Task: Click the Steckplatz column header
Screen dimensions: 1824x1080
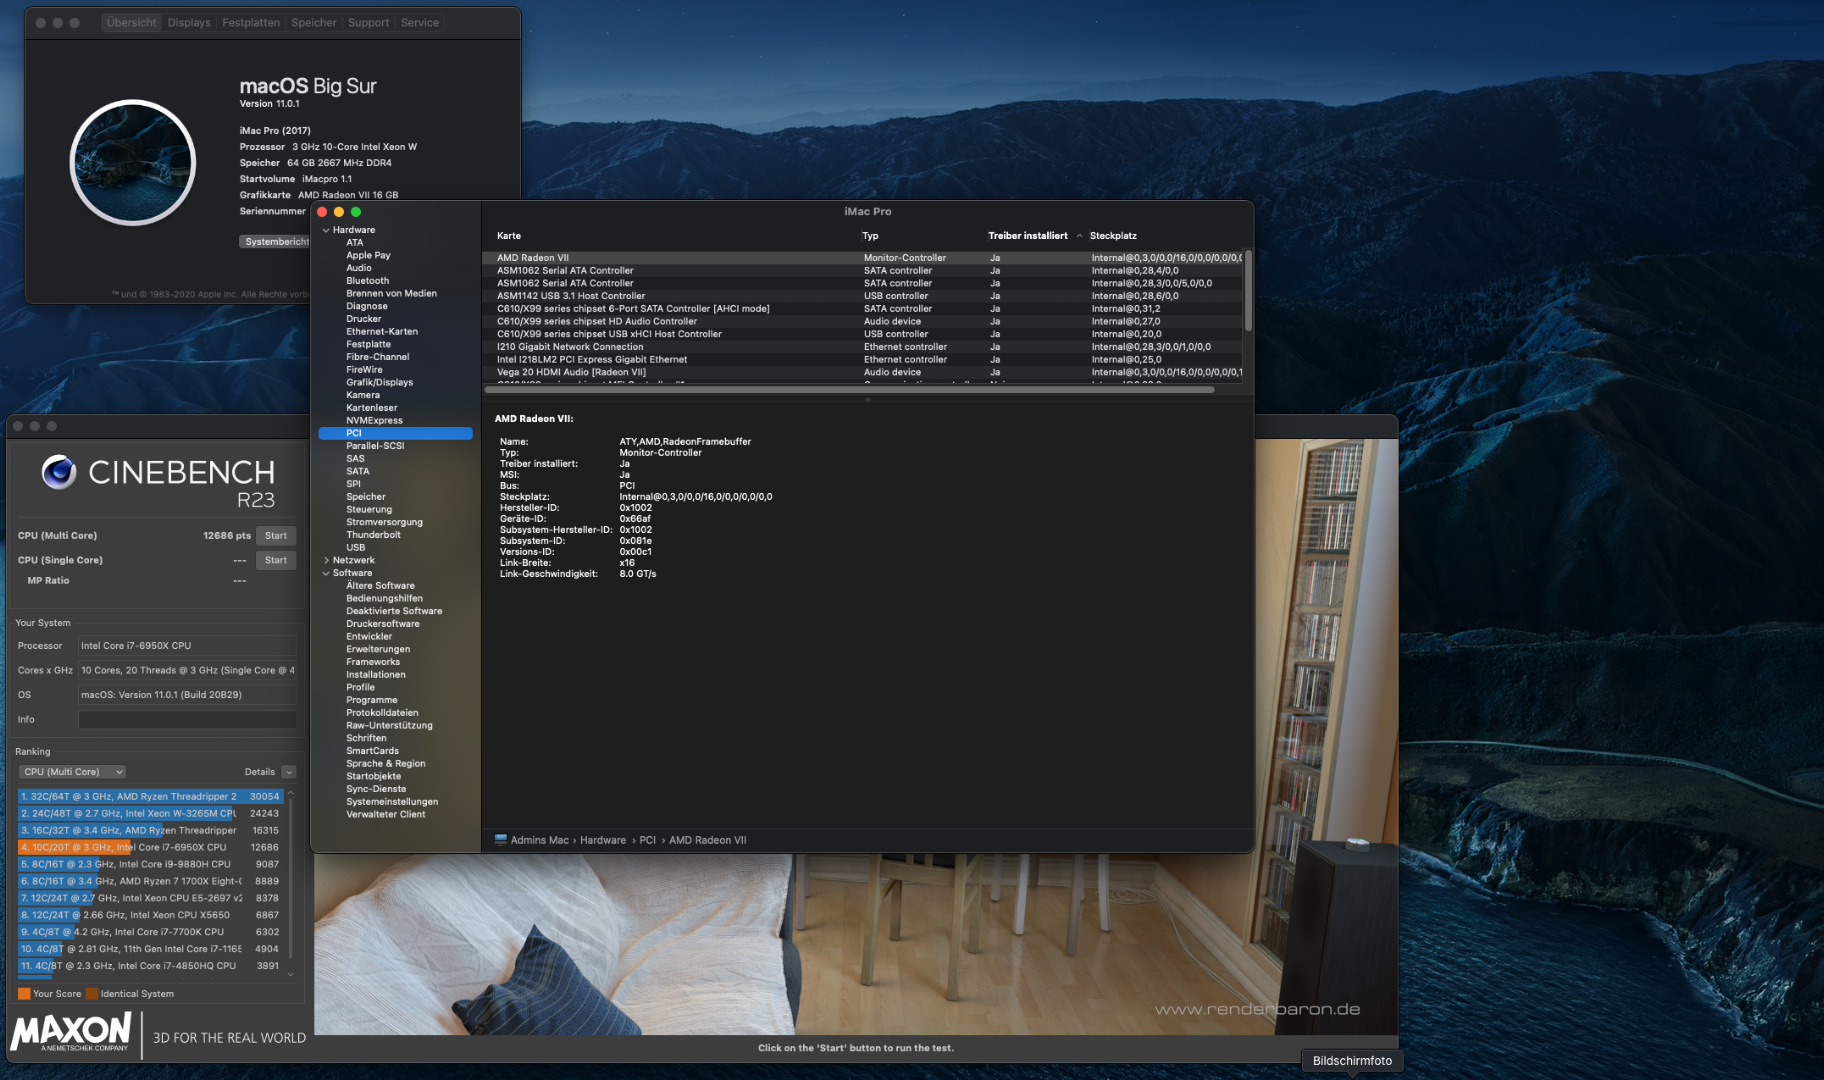Action: (1113, 236)
